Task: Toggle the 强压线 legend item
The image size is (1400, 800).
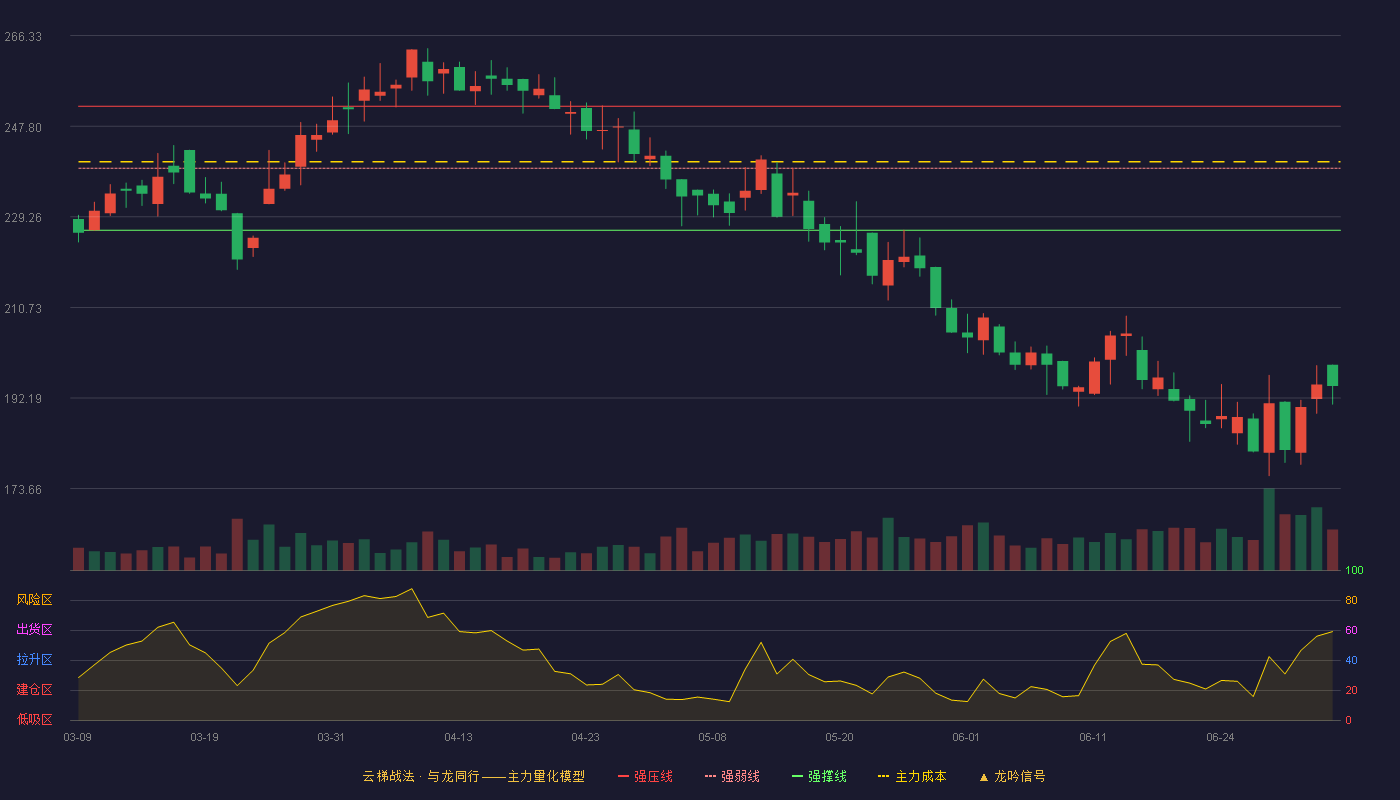Action: [x=645, y=776]
